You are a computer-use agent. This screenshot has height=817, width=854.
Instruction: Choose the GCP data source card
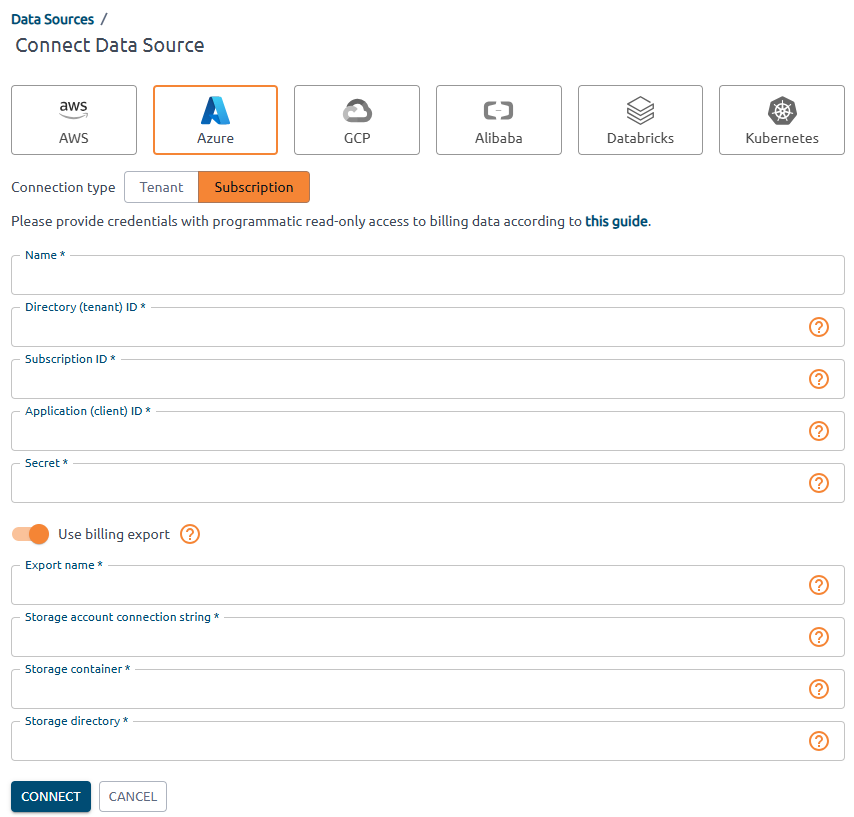(x=357, y=120)
